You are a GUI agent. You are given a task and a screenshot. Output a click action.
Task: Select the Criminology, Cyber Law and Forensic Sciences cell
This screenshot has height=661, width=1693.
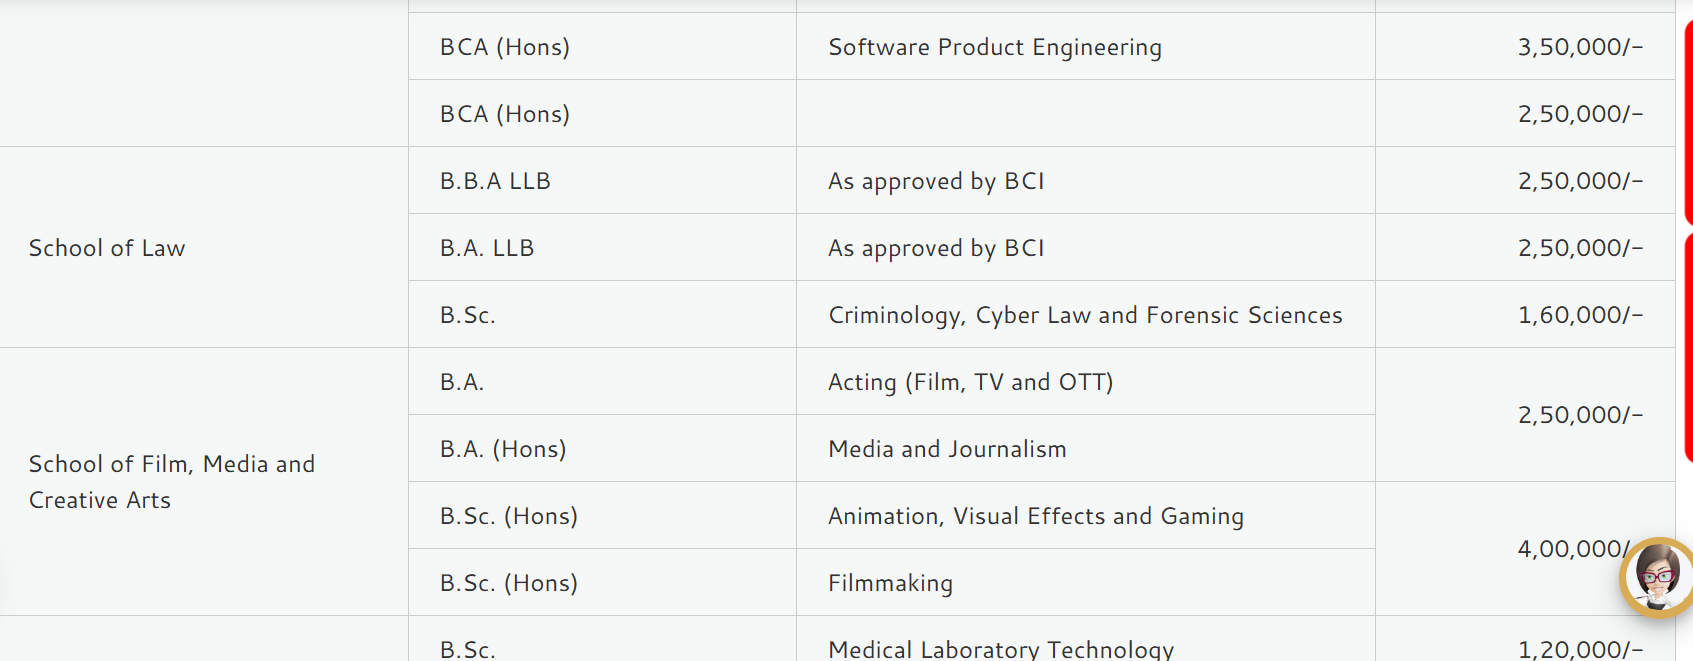(x=1086, y=314)
